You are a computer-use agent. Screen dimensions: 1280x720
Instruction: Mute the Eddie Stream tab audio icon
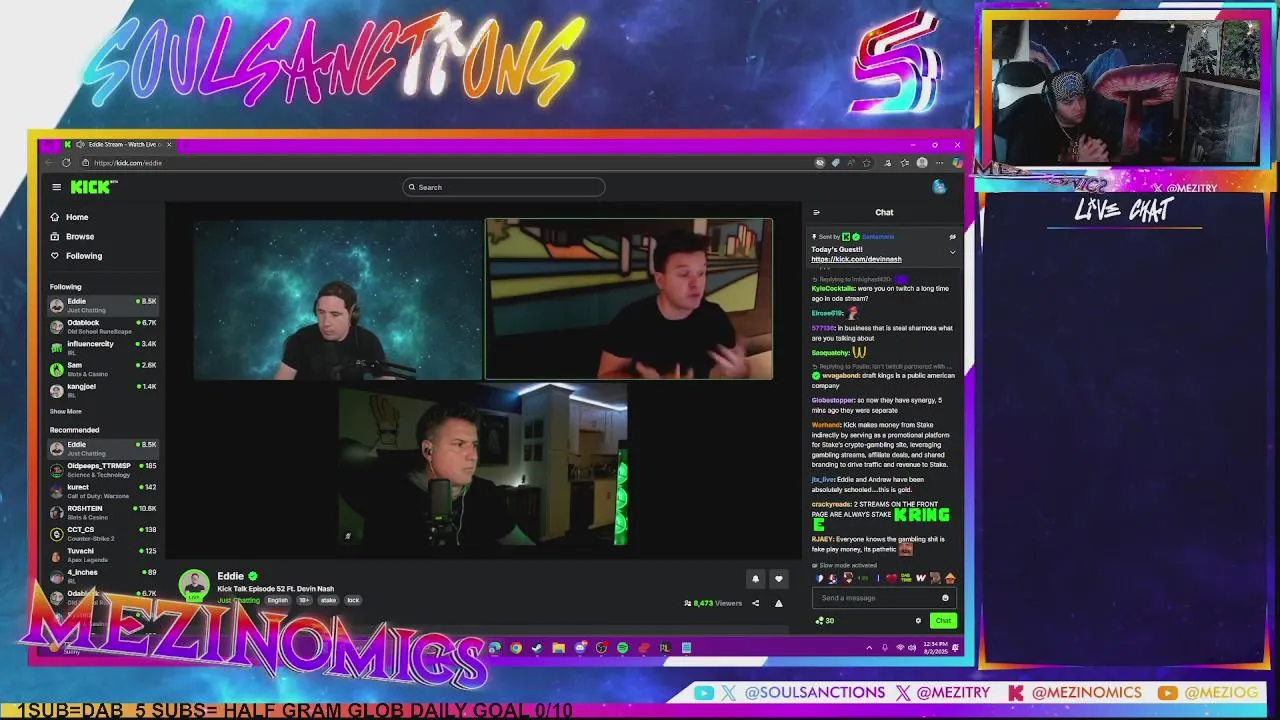pos(80,145)
